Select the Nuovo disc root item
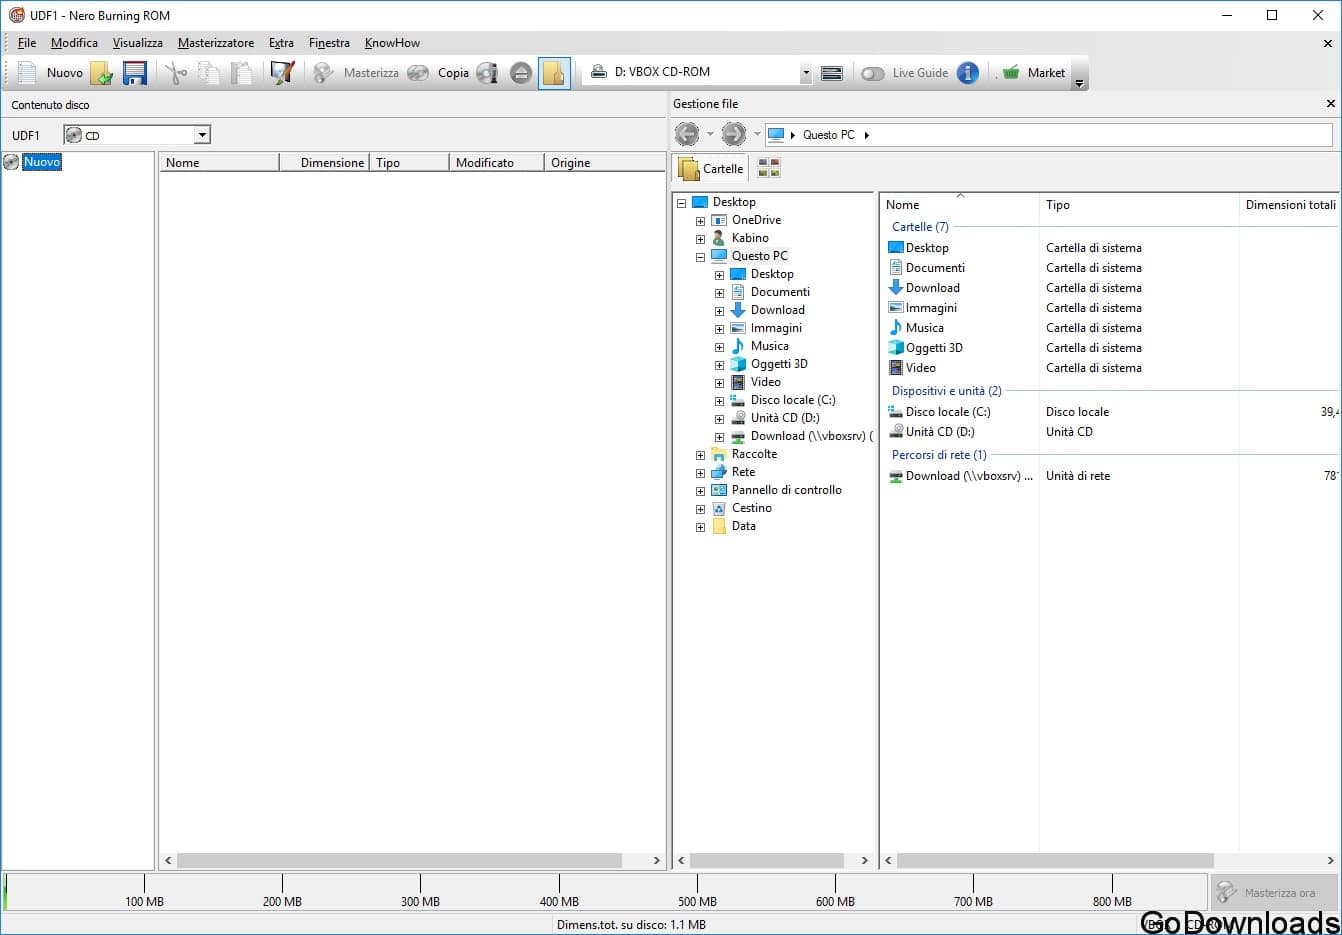This screenshot has width=1342, height=935. [x=42, y=162]
